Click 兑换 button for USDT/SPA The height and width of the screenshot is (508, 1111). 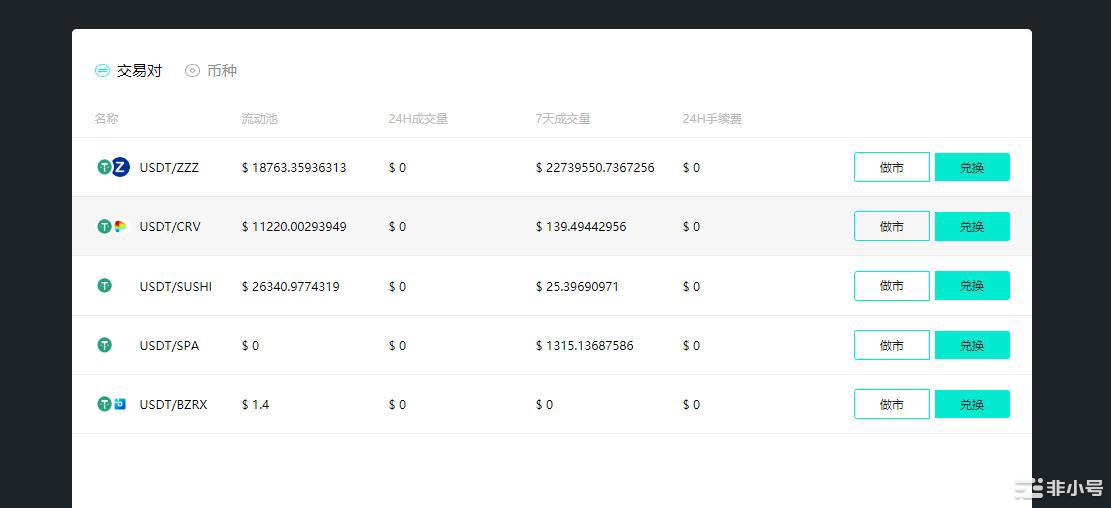pyautogui.click(x=972, y=345)
